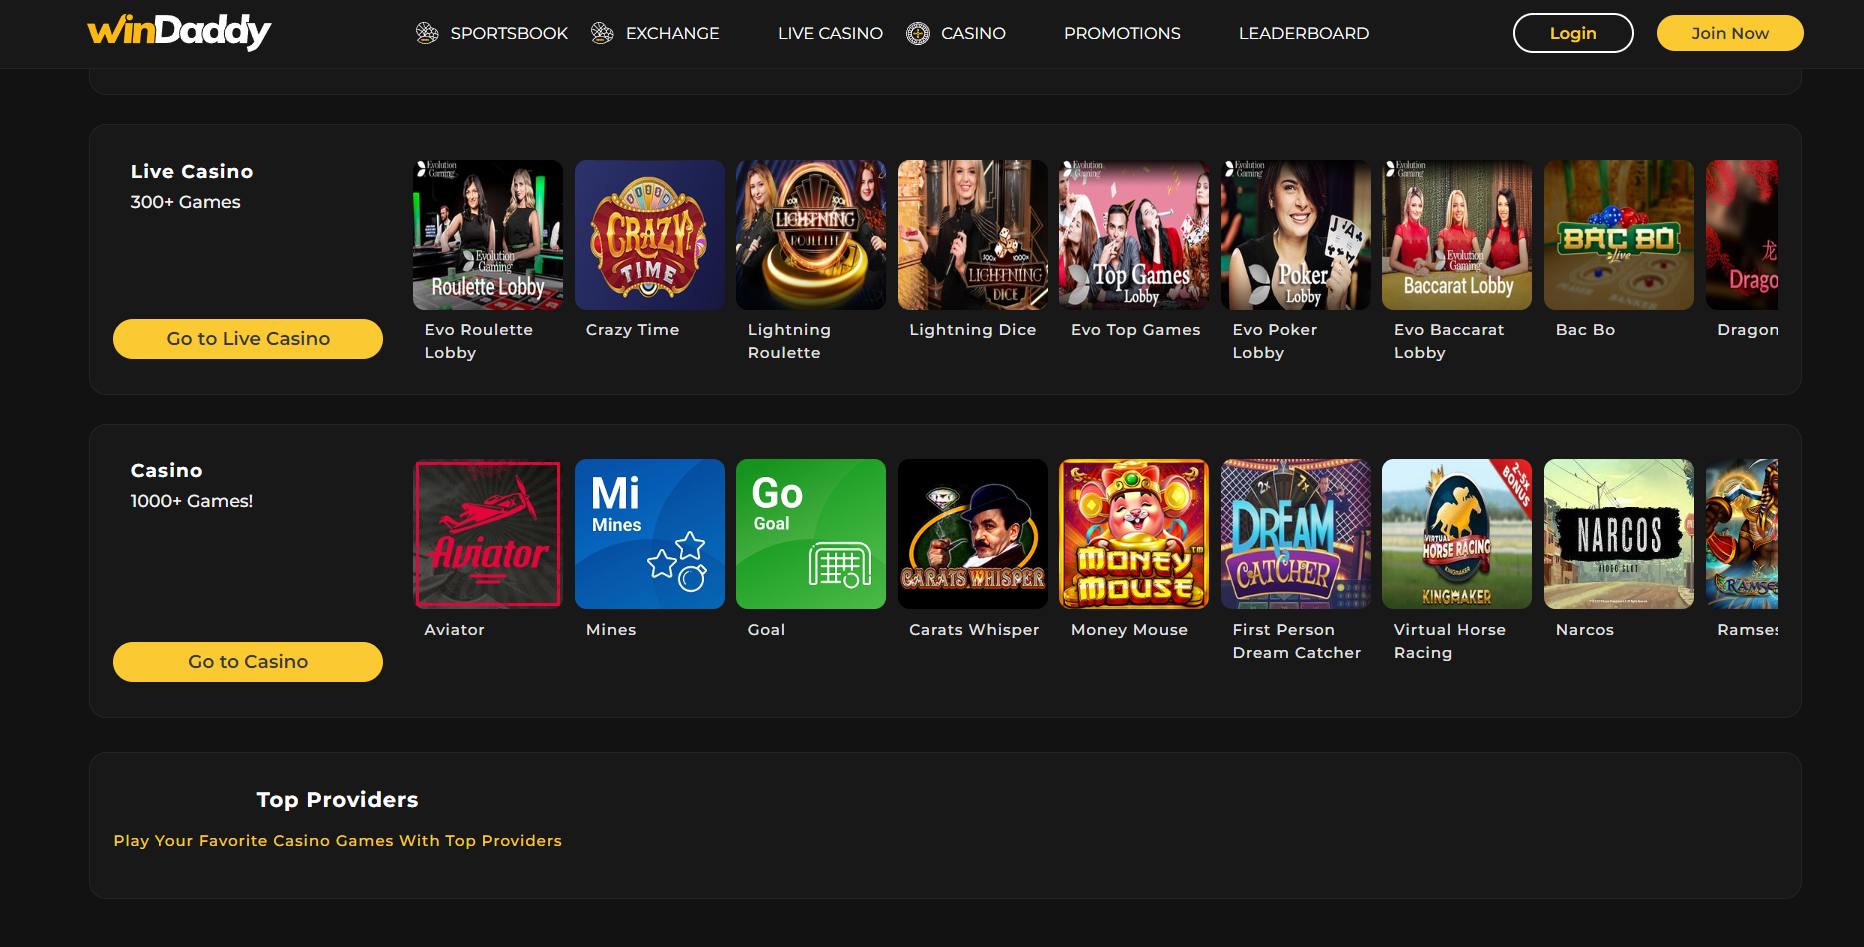Click the Mines game label

[x=611, y=630]
